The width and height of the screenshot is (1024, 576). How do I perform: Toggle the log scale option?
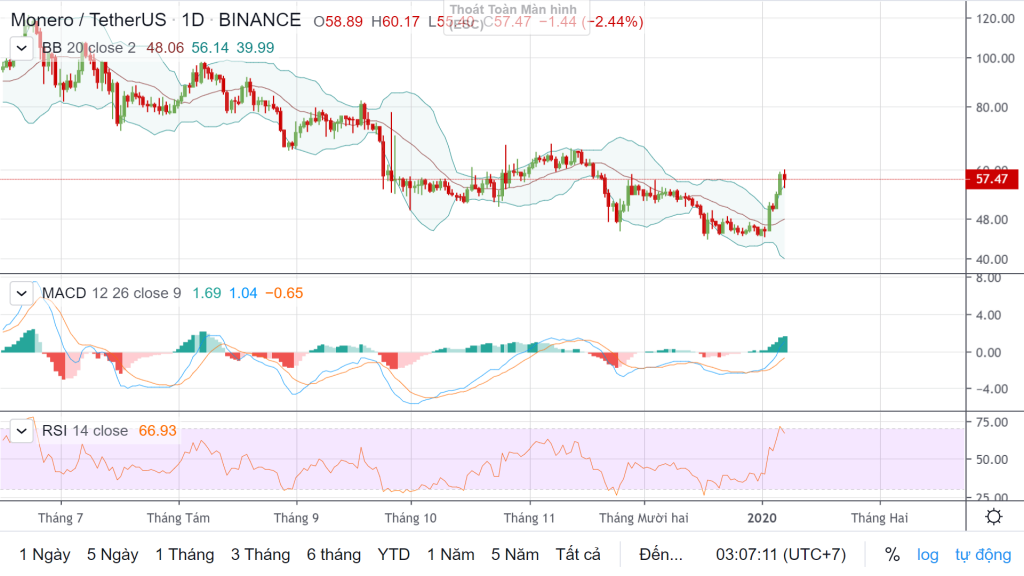(x=928, y=554)
